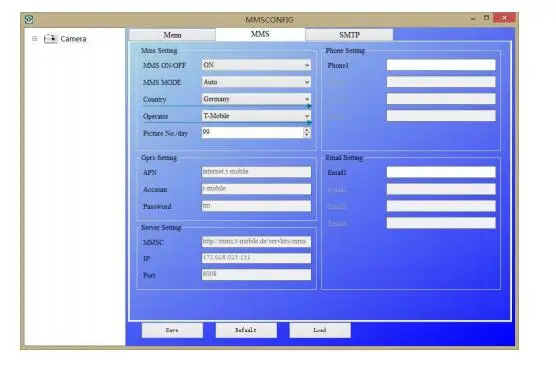Click the Load button

pyautogui.click(x=320, y=330)
